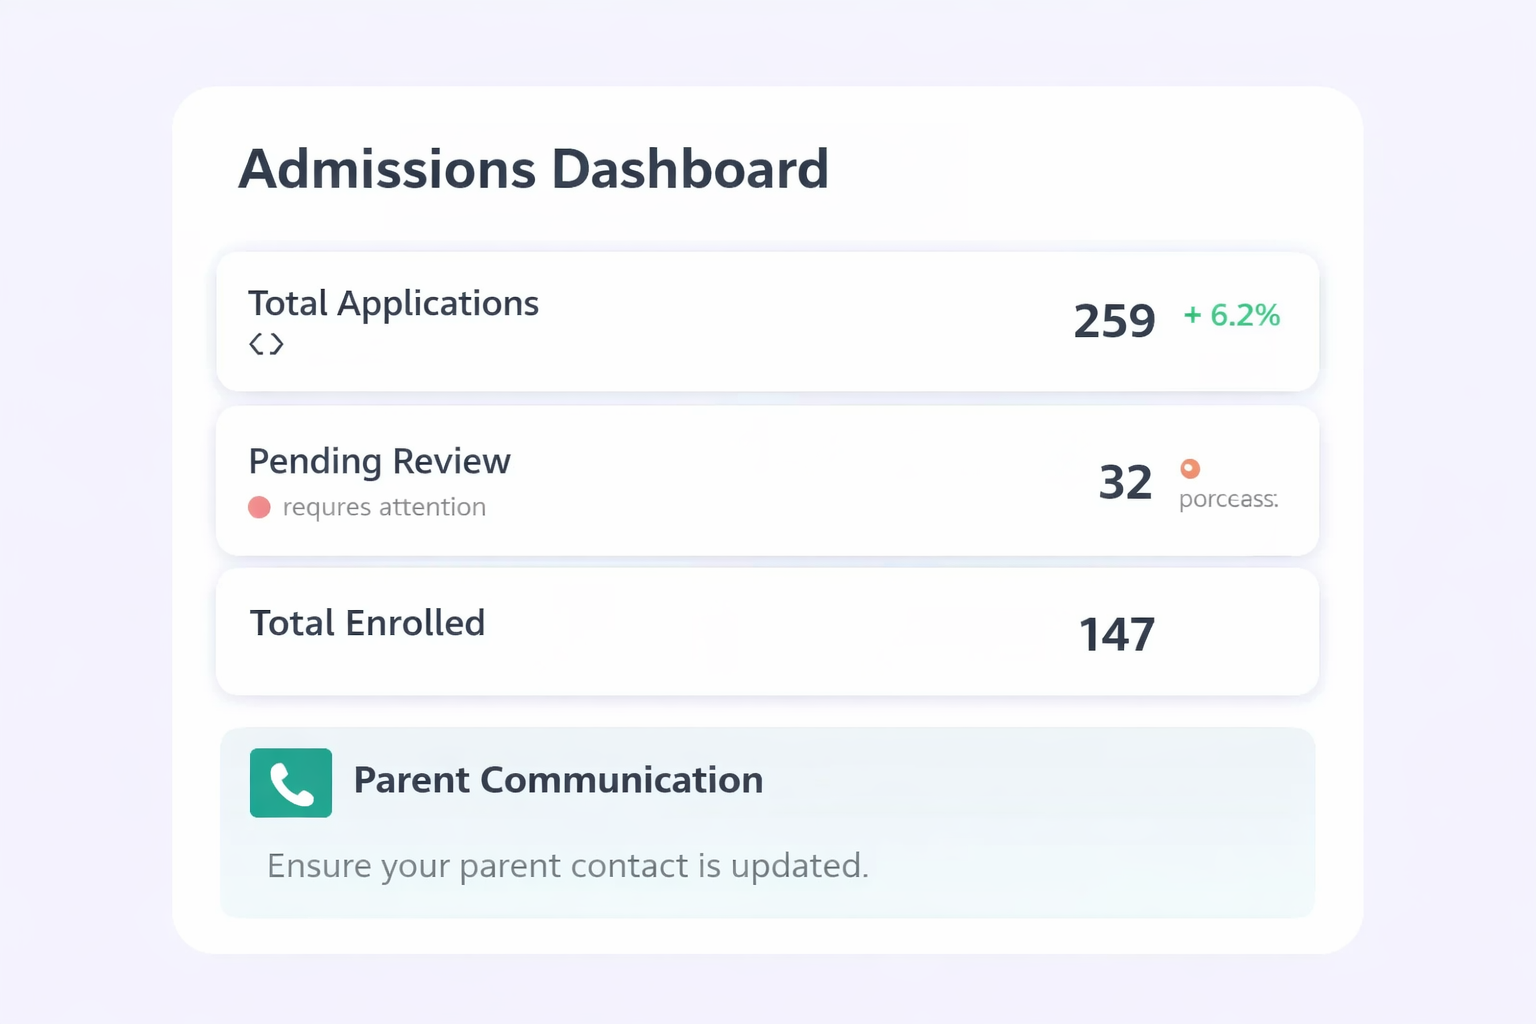Click the orange ring icon near 32
This screenshot has width=1536, height=1024.
click(x=1190, y=468)
